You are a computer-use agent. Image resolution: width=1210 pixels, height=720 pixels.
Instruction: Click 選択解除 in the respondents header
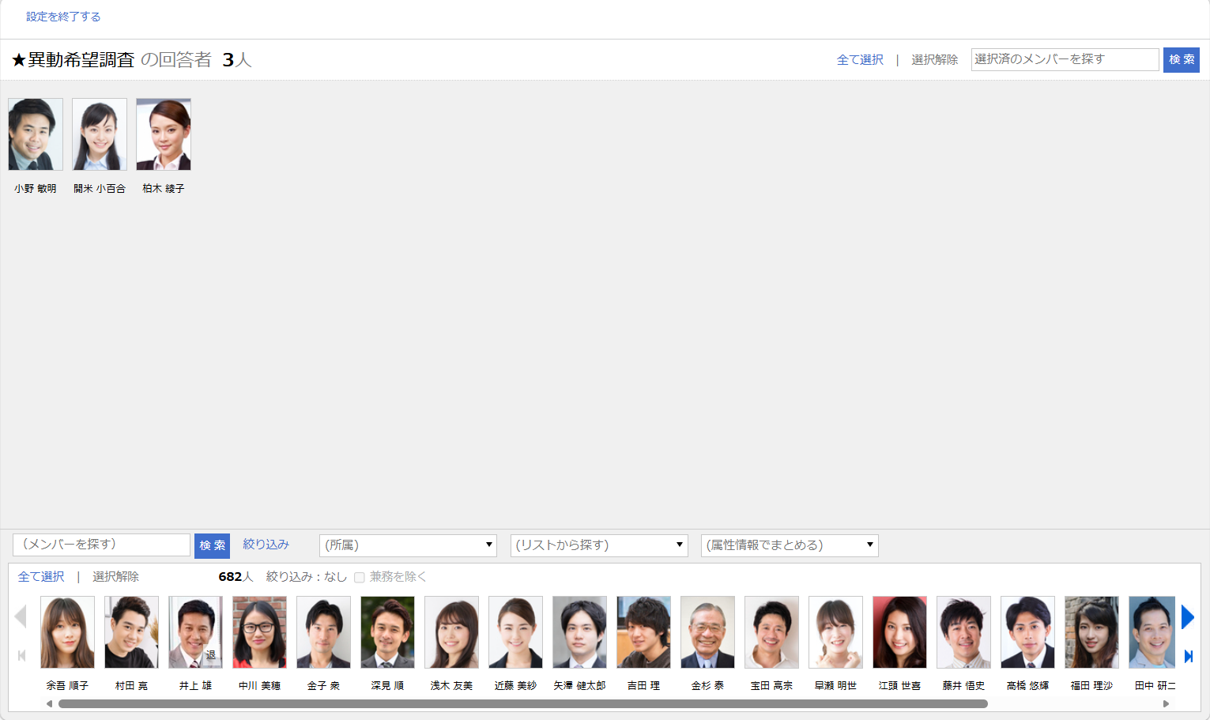pos(934,60)
